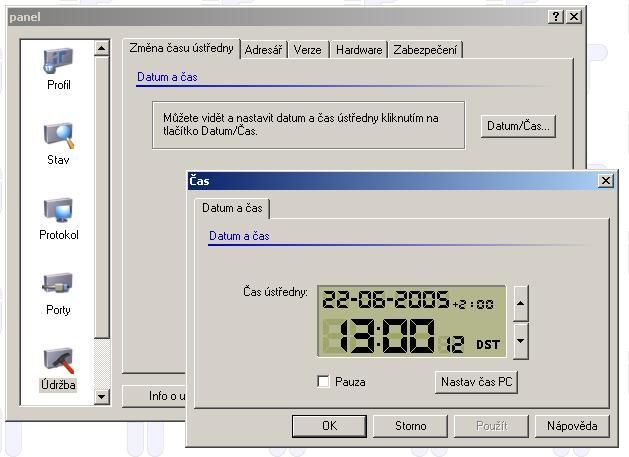Image resolution: width=629 pixels, height=457 pixels.
Task: Enable the Pauza checkbox
Action: pyautogui.click(x=323, y=382)
